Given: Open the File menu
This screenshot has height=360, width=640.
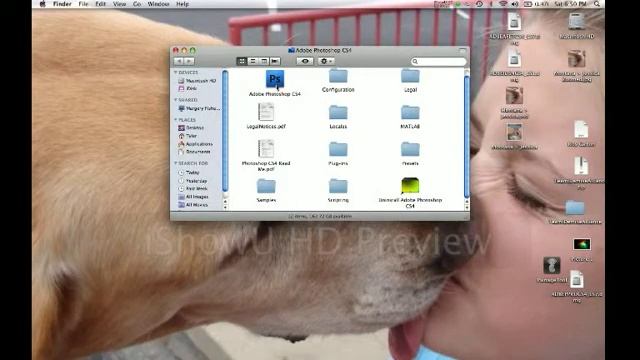Looking at the screenshot, I should (83, 4).
